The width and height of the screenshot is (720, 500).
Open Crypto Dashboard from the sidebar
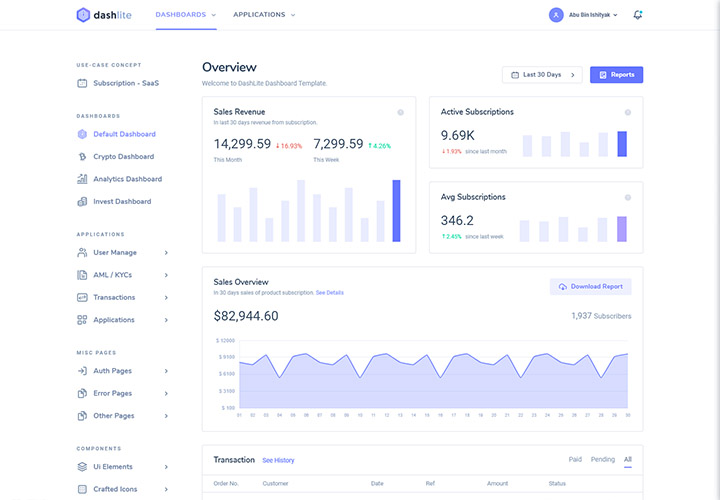tap(123, 157)
